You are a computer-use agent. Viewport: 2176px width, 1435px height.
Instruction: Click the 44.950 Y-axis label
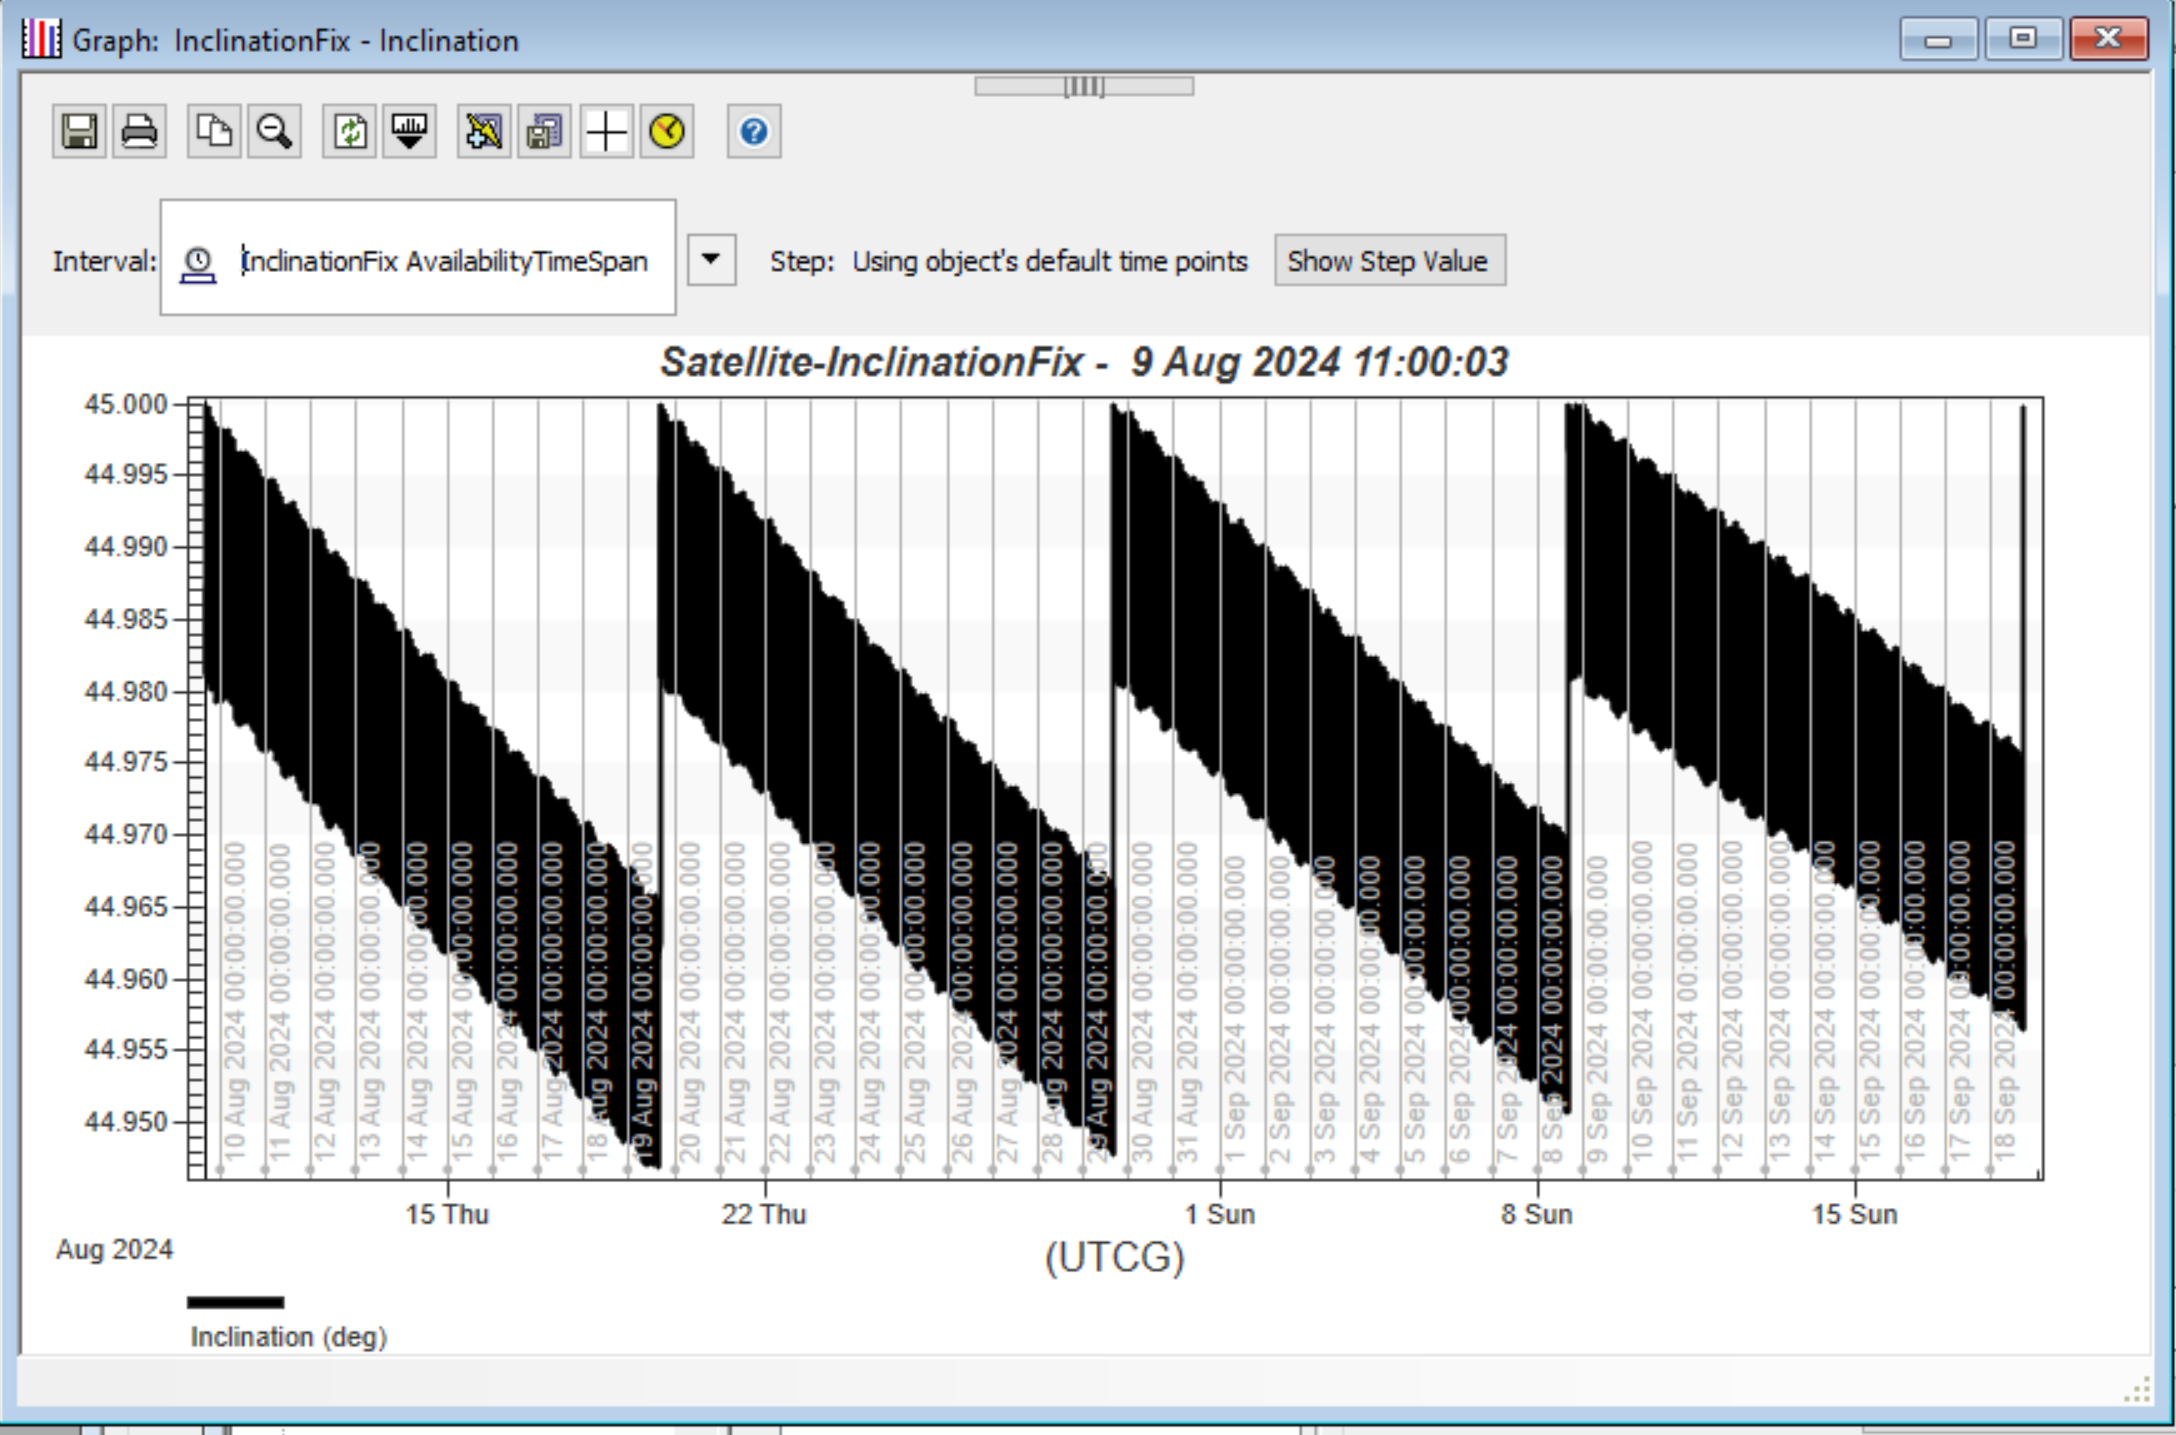click(x=125, y=1121)
